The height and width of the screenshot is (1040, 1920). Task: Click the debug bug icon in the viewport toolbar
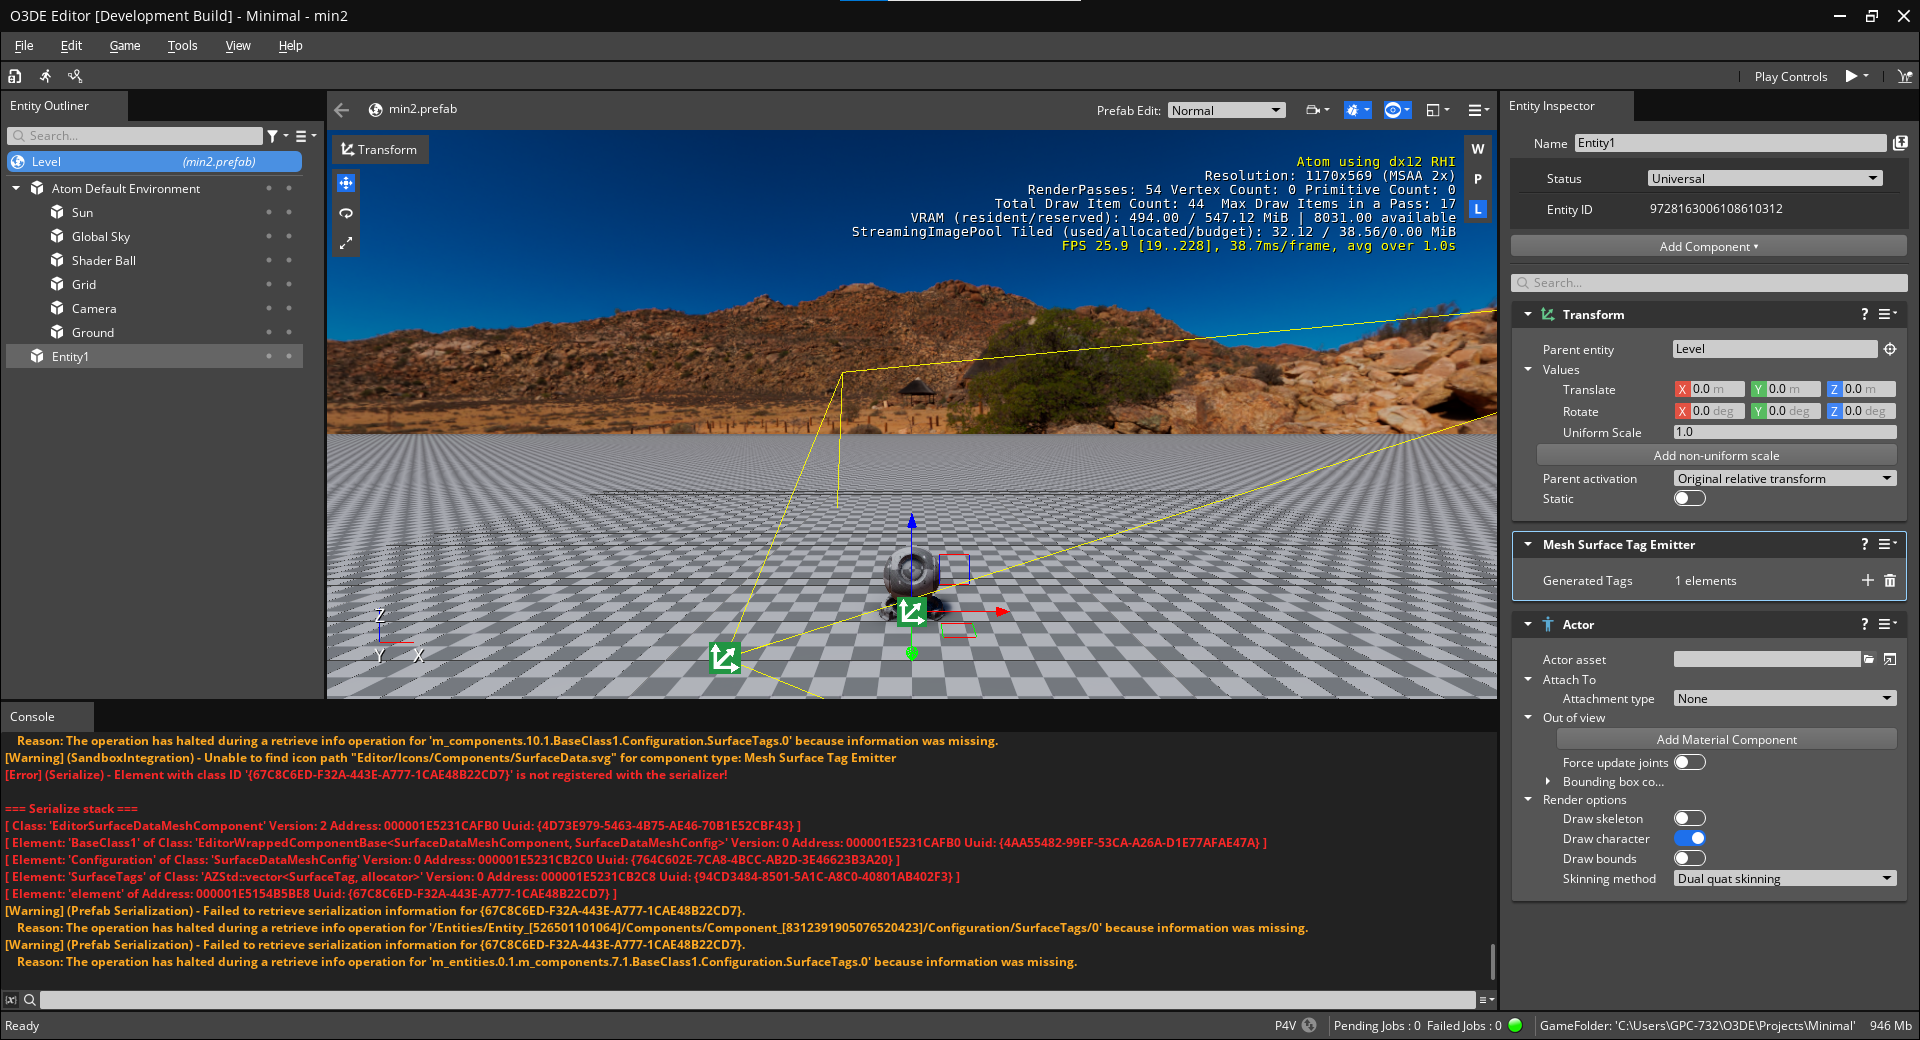click(1355, 110)
